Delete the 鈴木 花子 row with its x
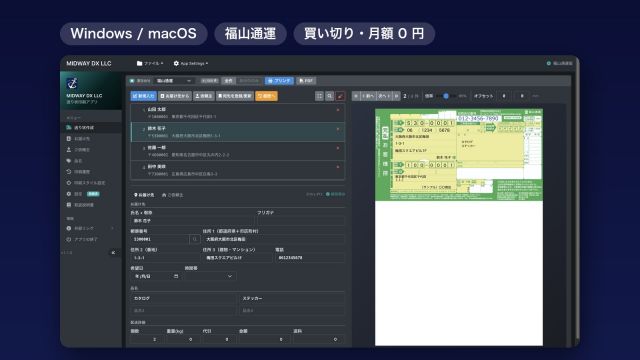This screenshot has width=640, height=360. point(338,129)
